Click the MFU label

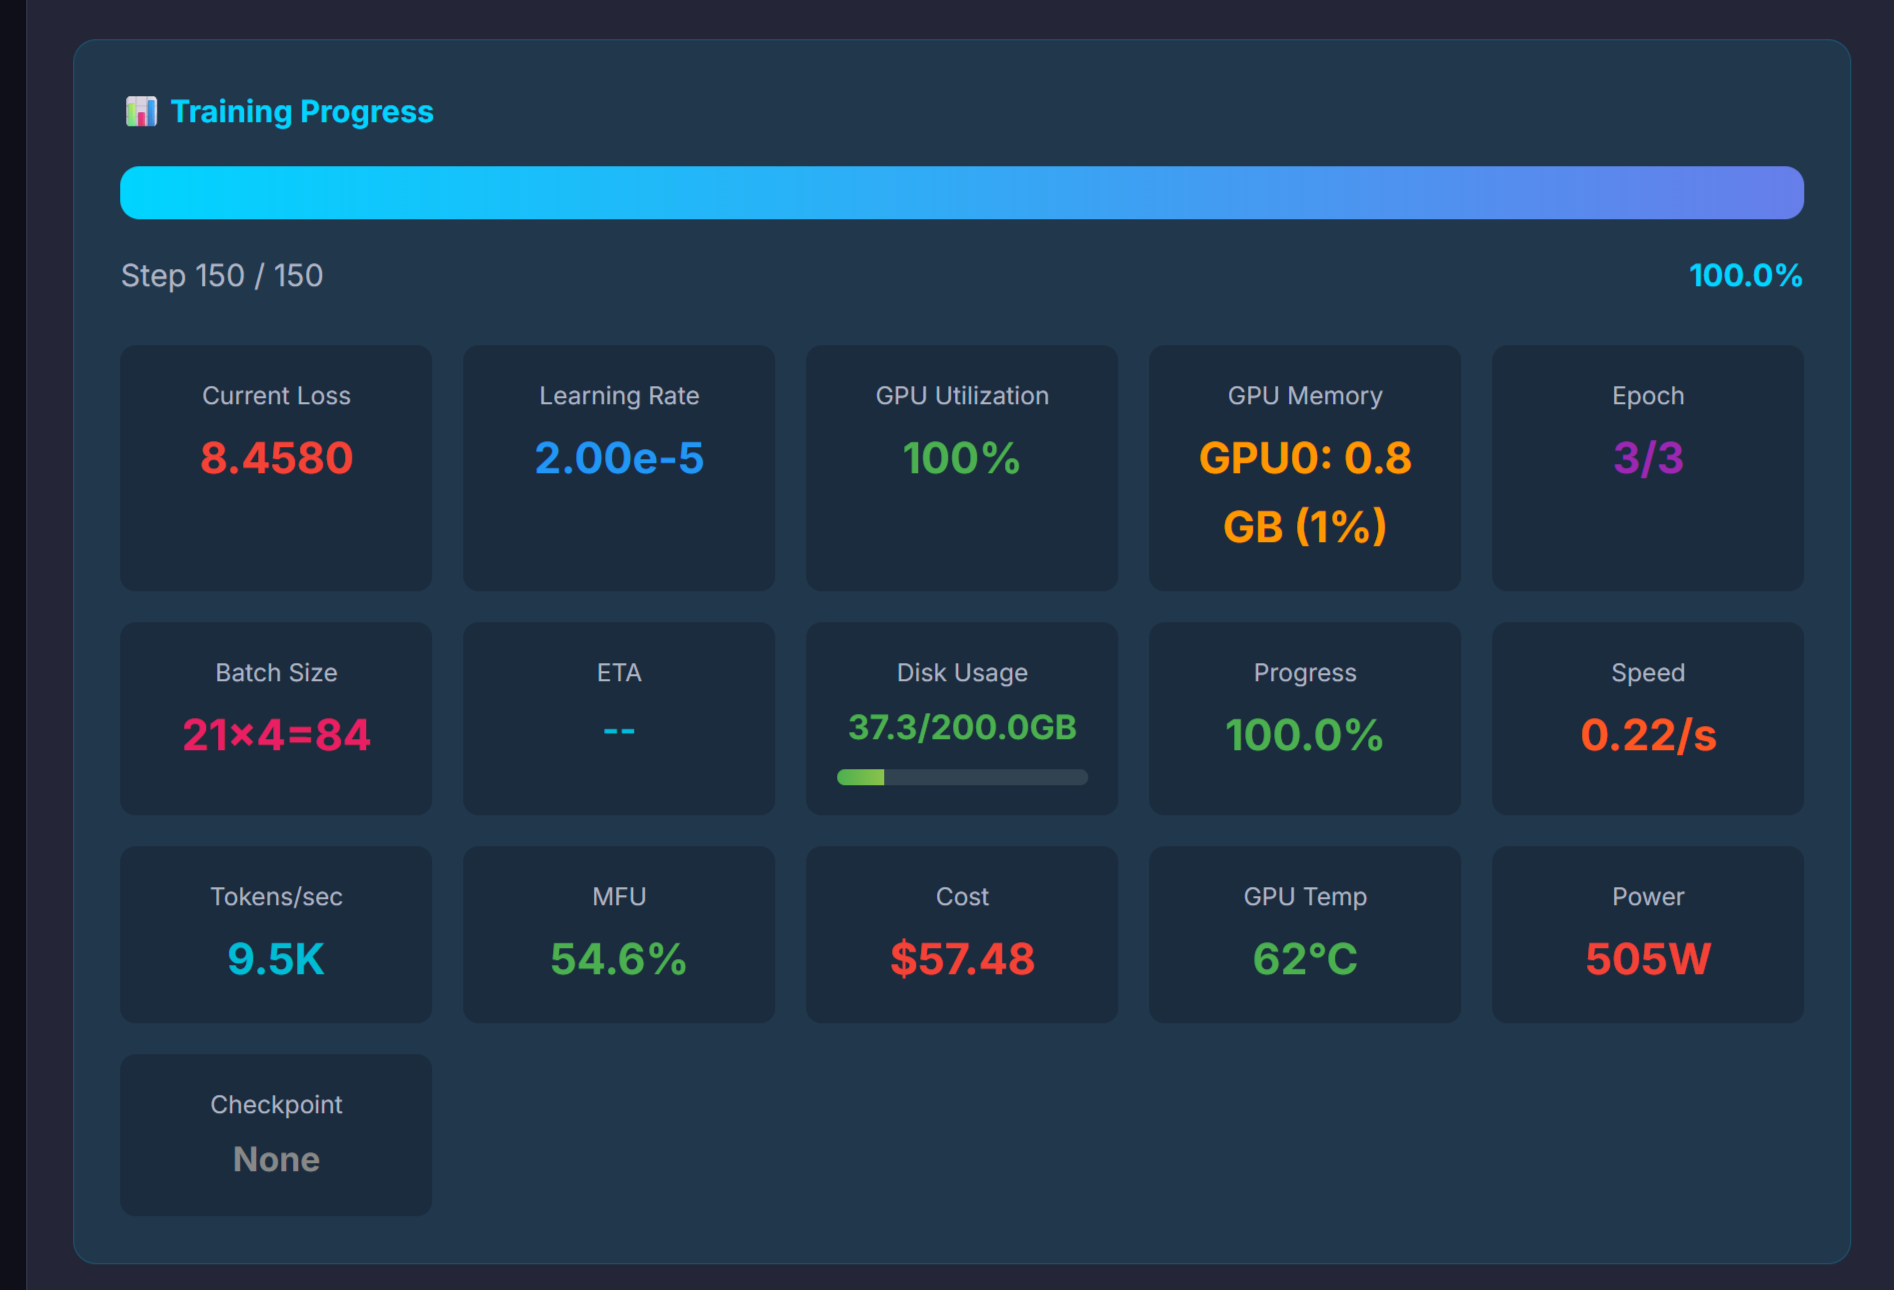pyautogui.click(x=619, y=896)
